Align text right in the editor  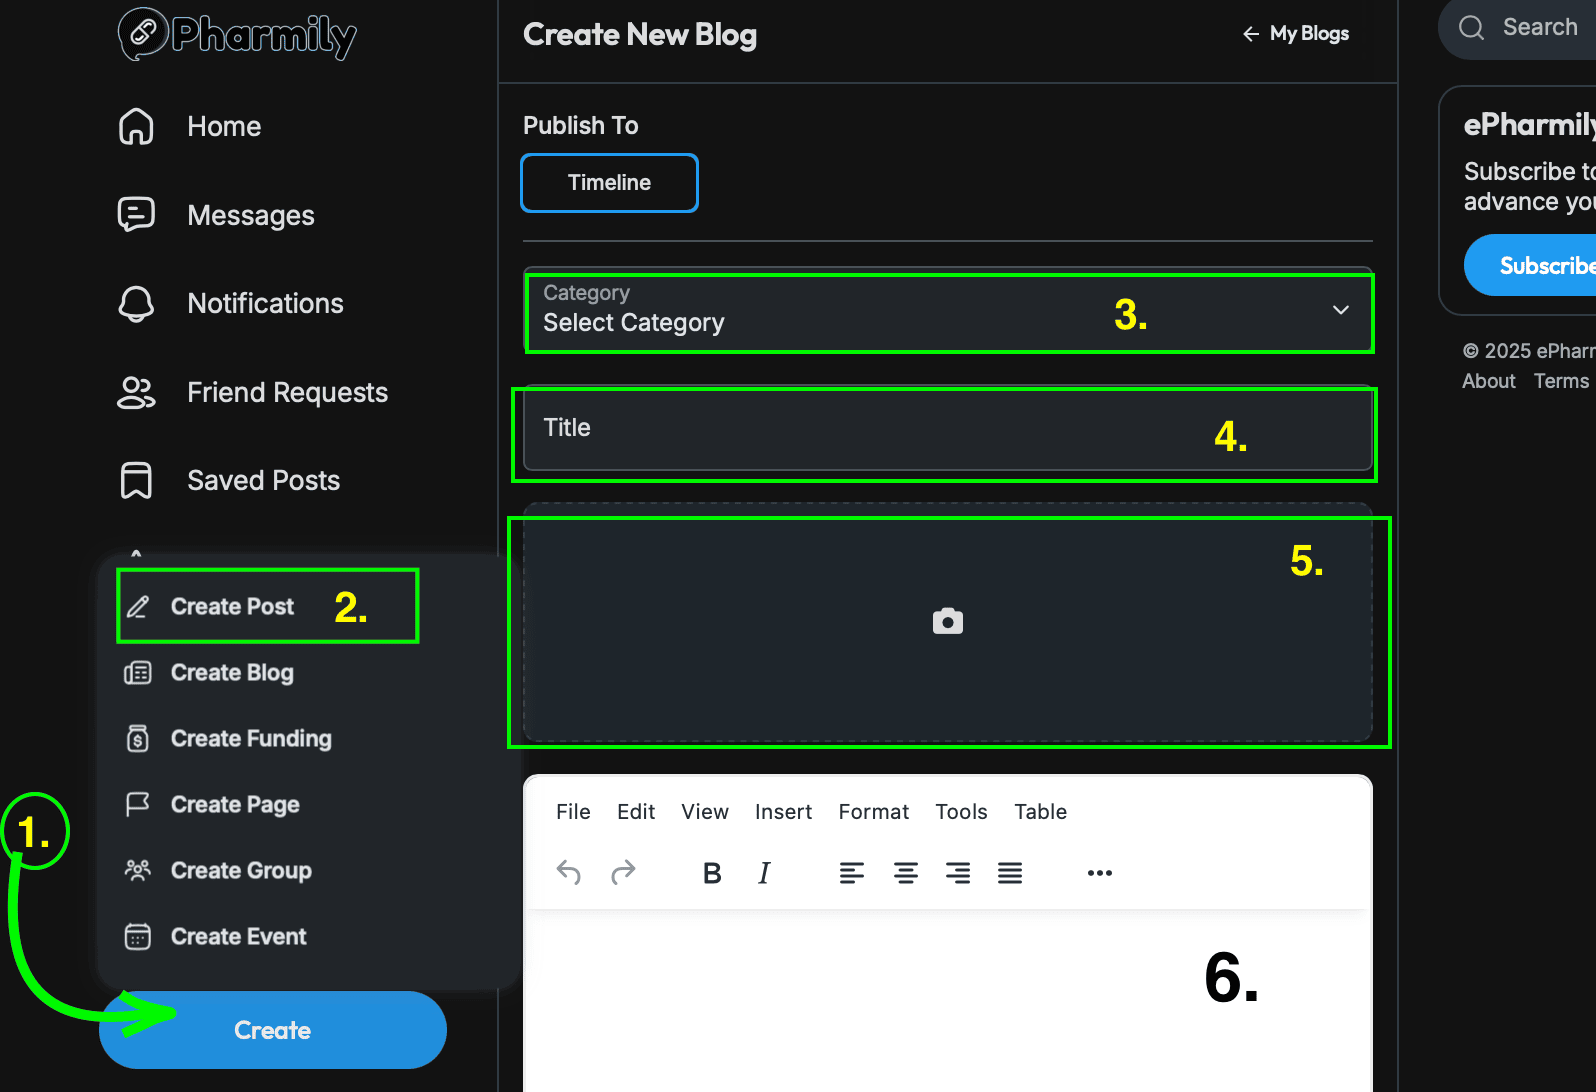pyautogui.click(x=958, y=873)
